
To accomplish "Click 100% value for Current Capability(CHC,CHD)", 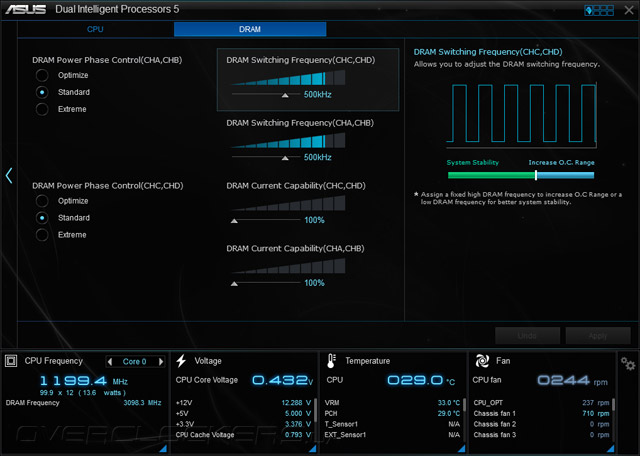I will pyautogui.click(x=314, y=220).
